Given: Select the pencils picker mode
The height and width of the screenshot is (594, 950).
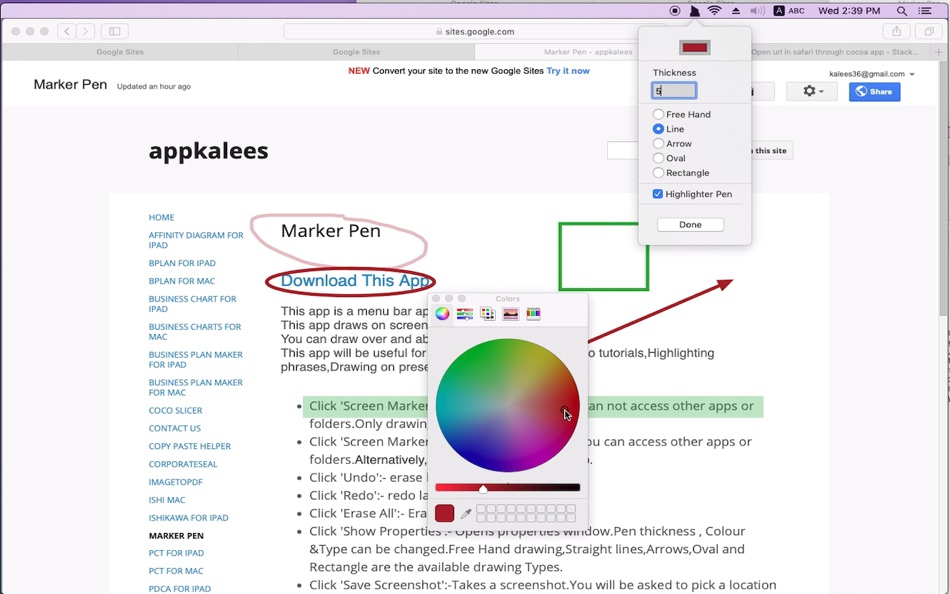Looking at the screenshot, I should [x=533, y=313].
